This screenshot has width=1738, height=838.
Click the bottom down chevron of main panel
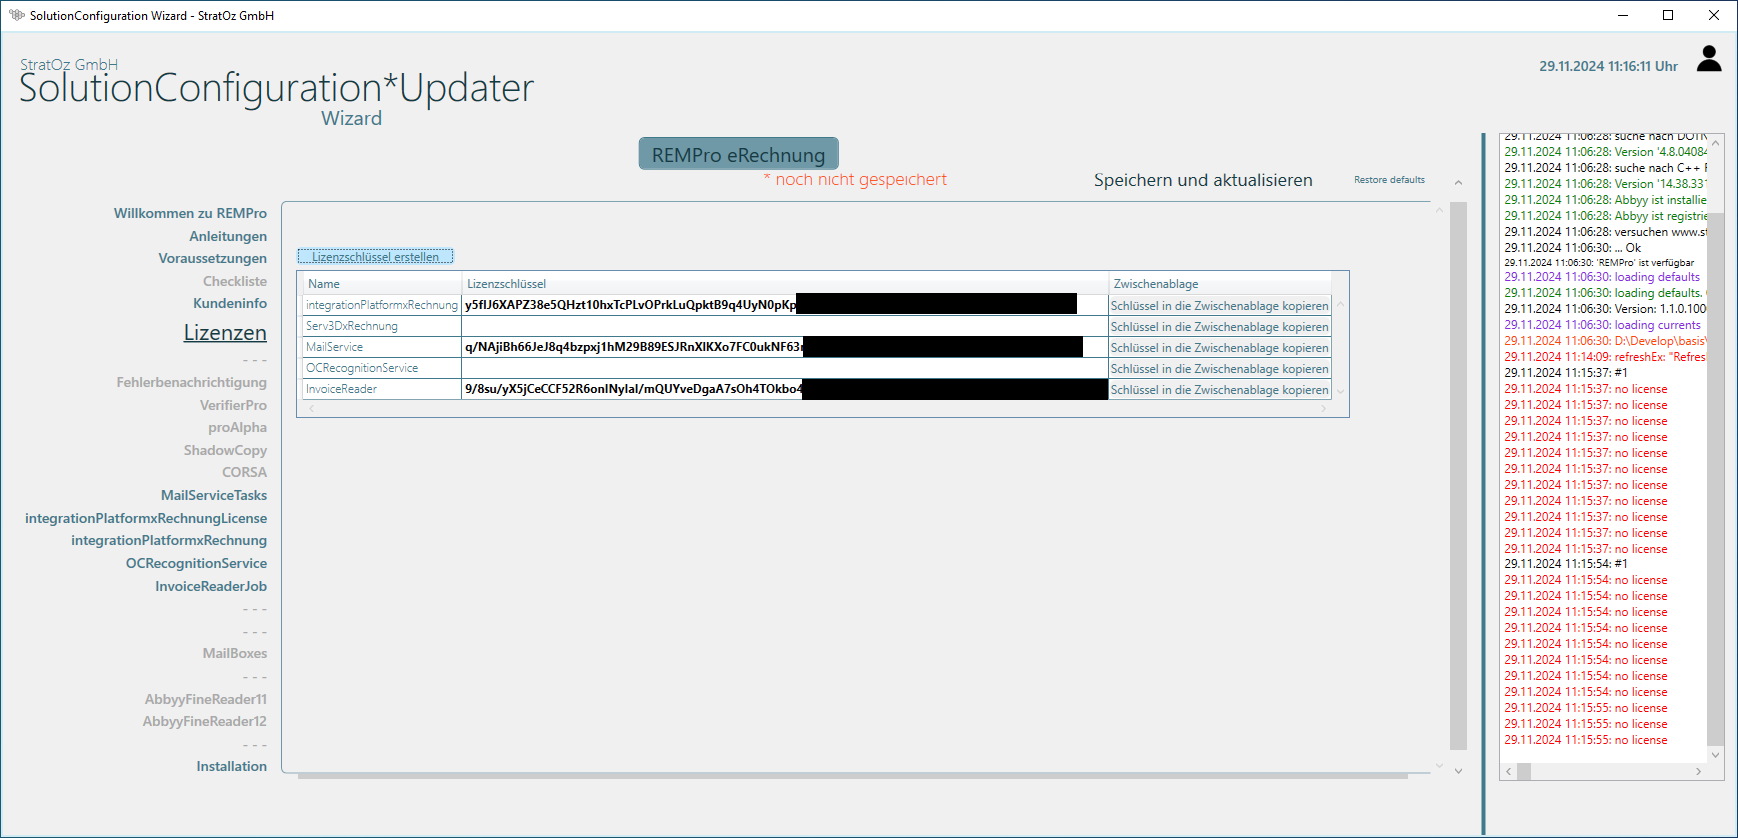click(1458, 771)
